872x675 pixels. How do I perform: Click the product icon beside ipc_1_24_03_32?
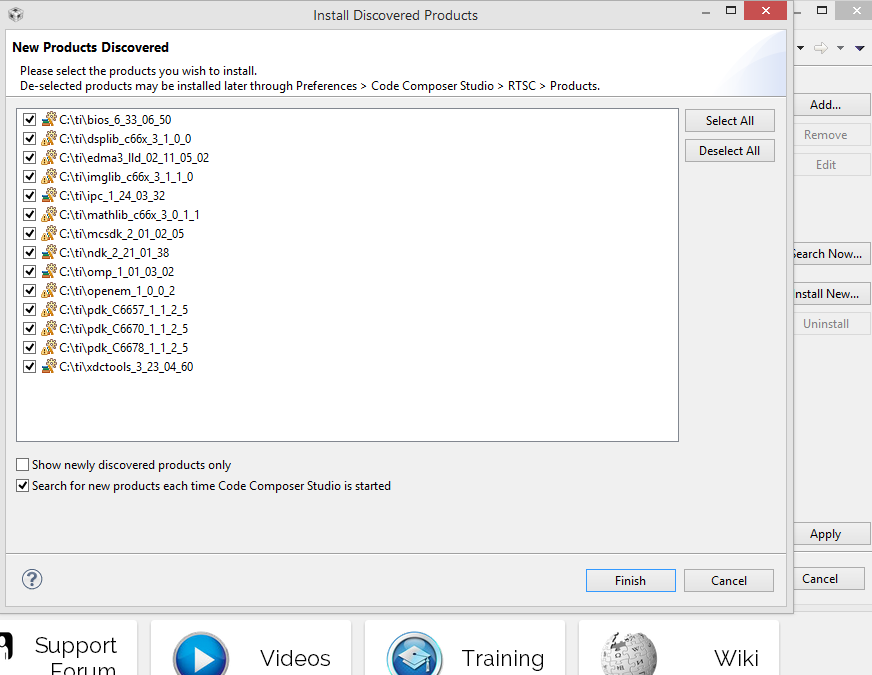(x=49, y=195)
